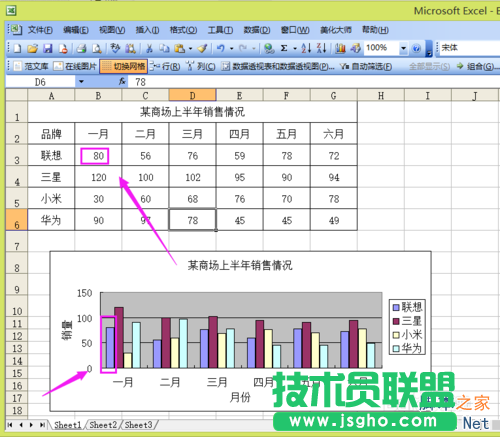The width and height of the screenshot is (500, 437).
Task: Click the 列(C) toolbar button
Action: 201,66
